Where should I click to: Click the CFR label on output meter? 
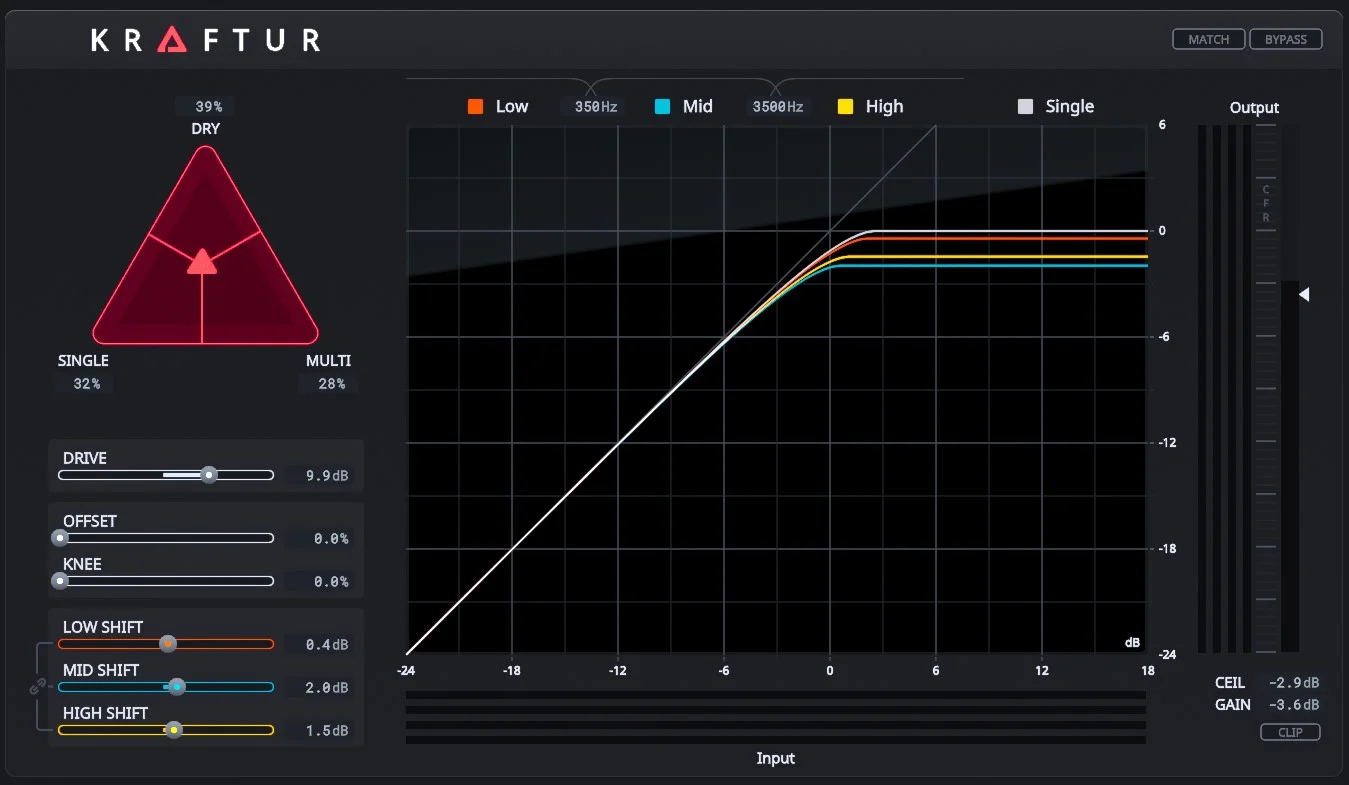pos(1266,203)
